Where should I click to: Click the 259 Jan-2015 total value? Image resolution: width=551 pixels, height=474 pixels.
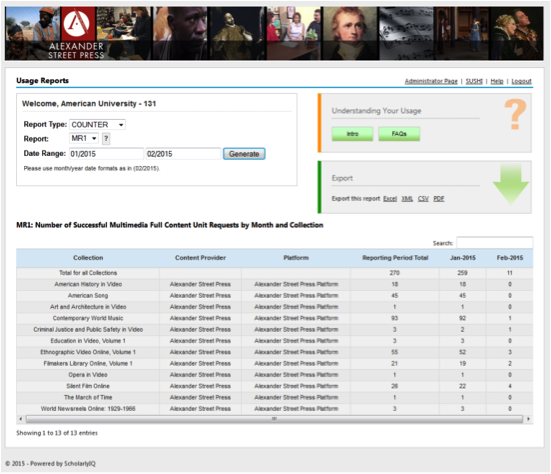coord(462,273)
